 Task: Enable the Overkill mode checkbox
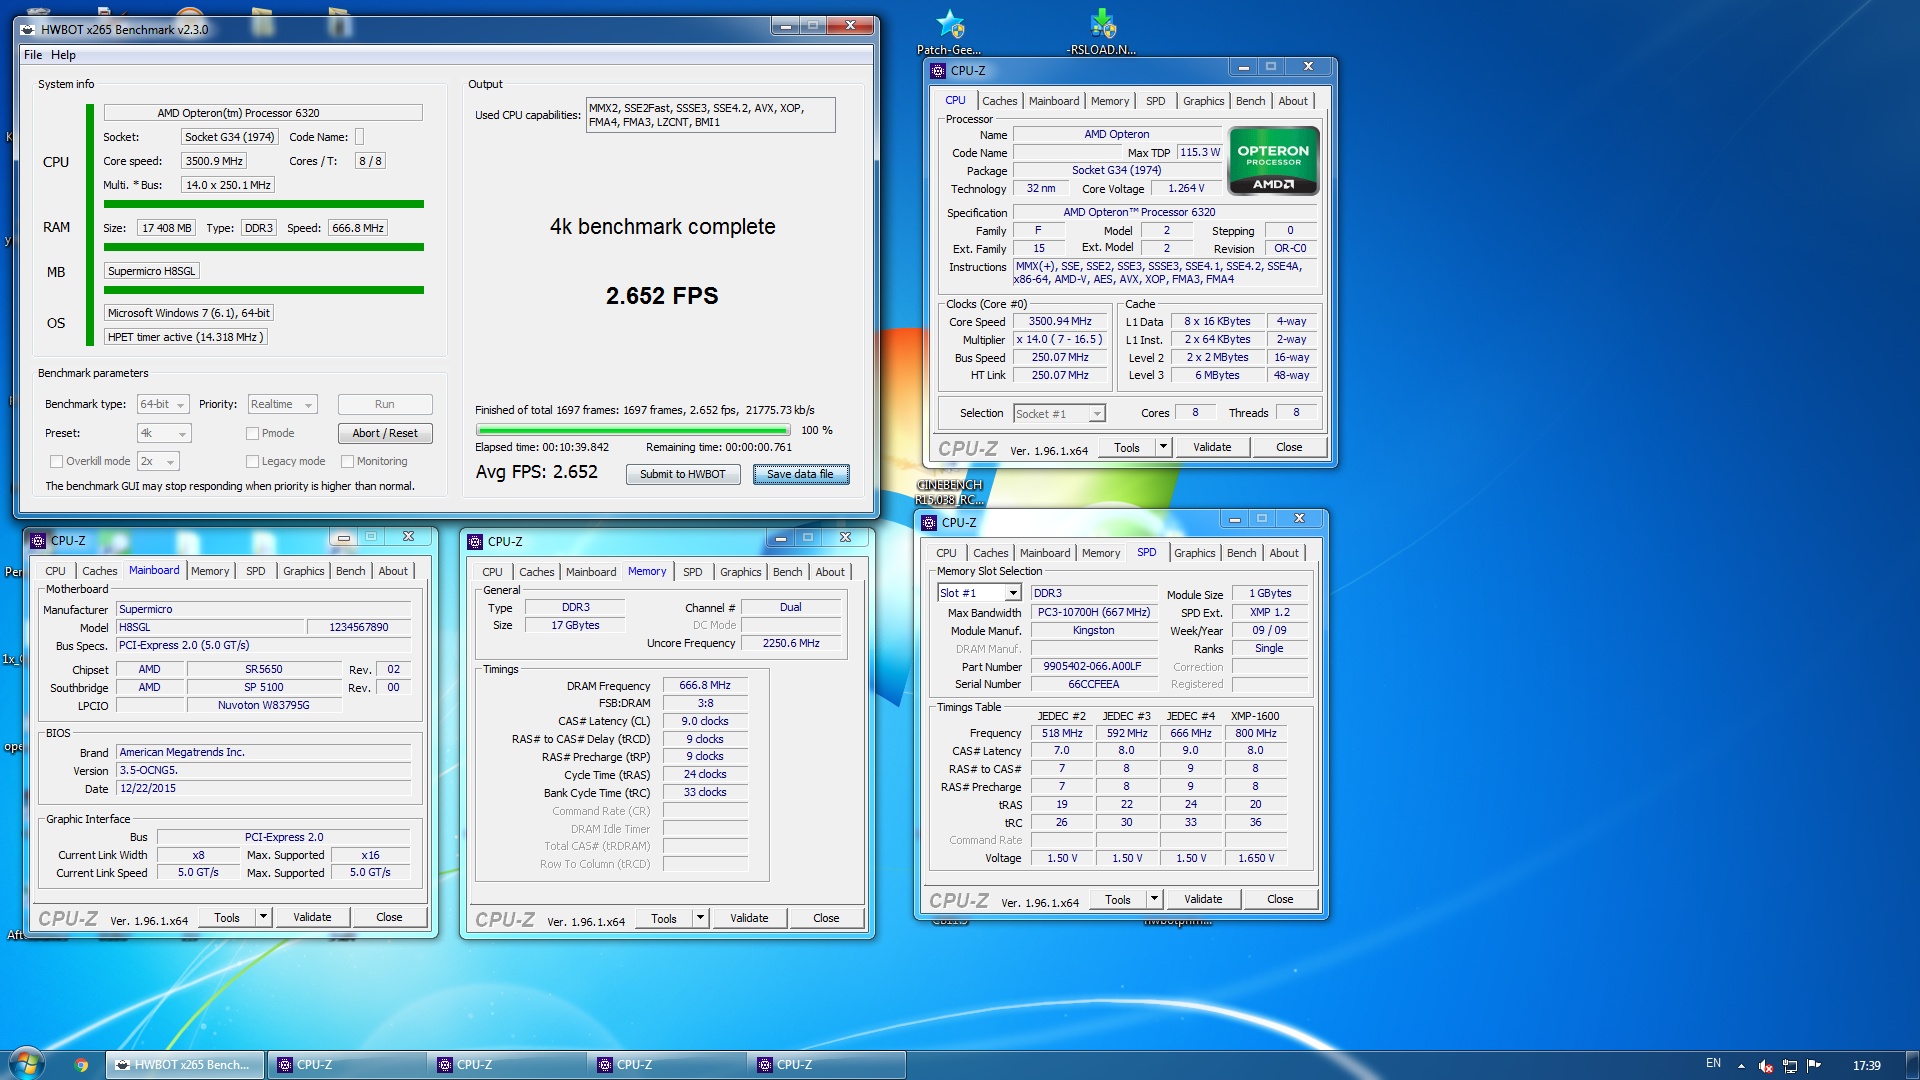click(56, 462)
